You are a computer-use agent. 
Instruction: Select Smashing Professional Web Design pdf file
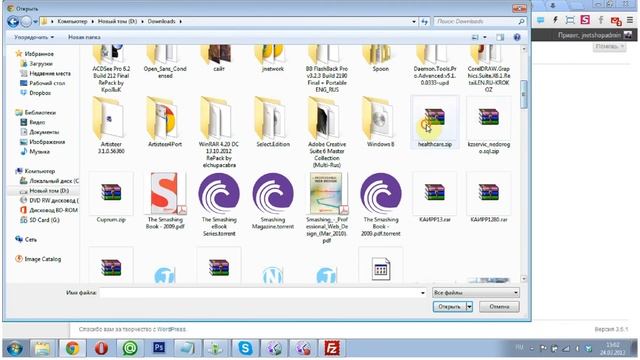click(x=327, y=208)
